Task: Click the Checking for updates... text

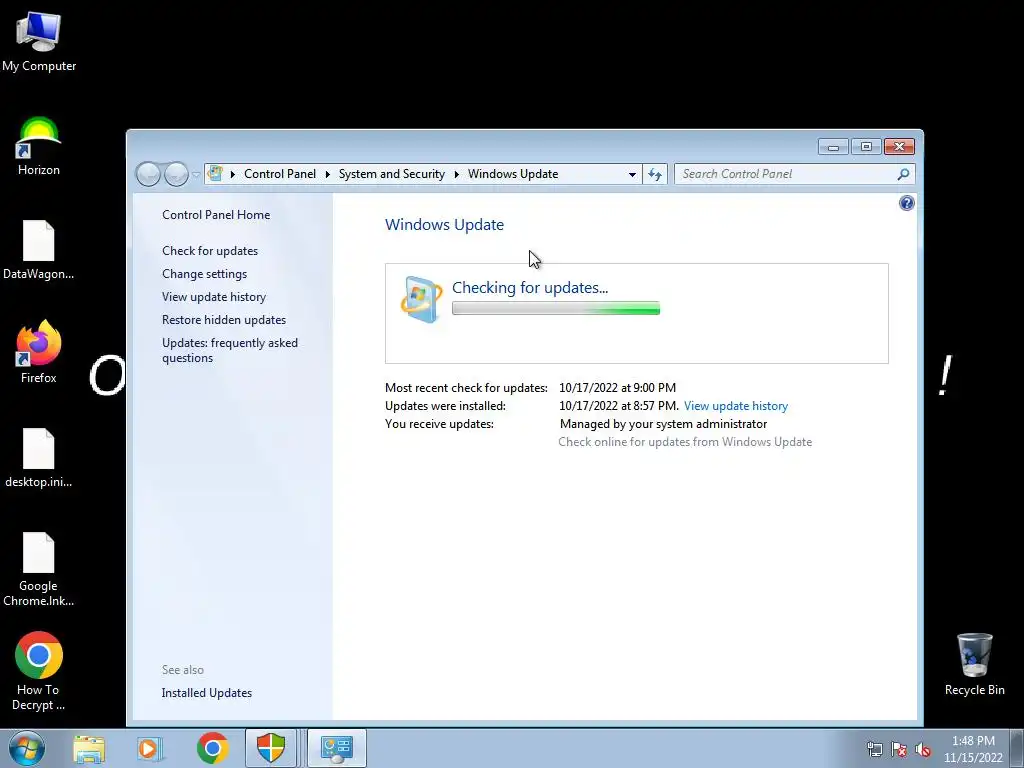Action: [x=530, y=287]
